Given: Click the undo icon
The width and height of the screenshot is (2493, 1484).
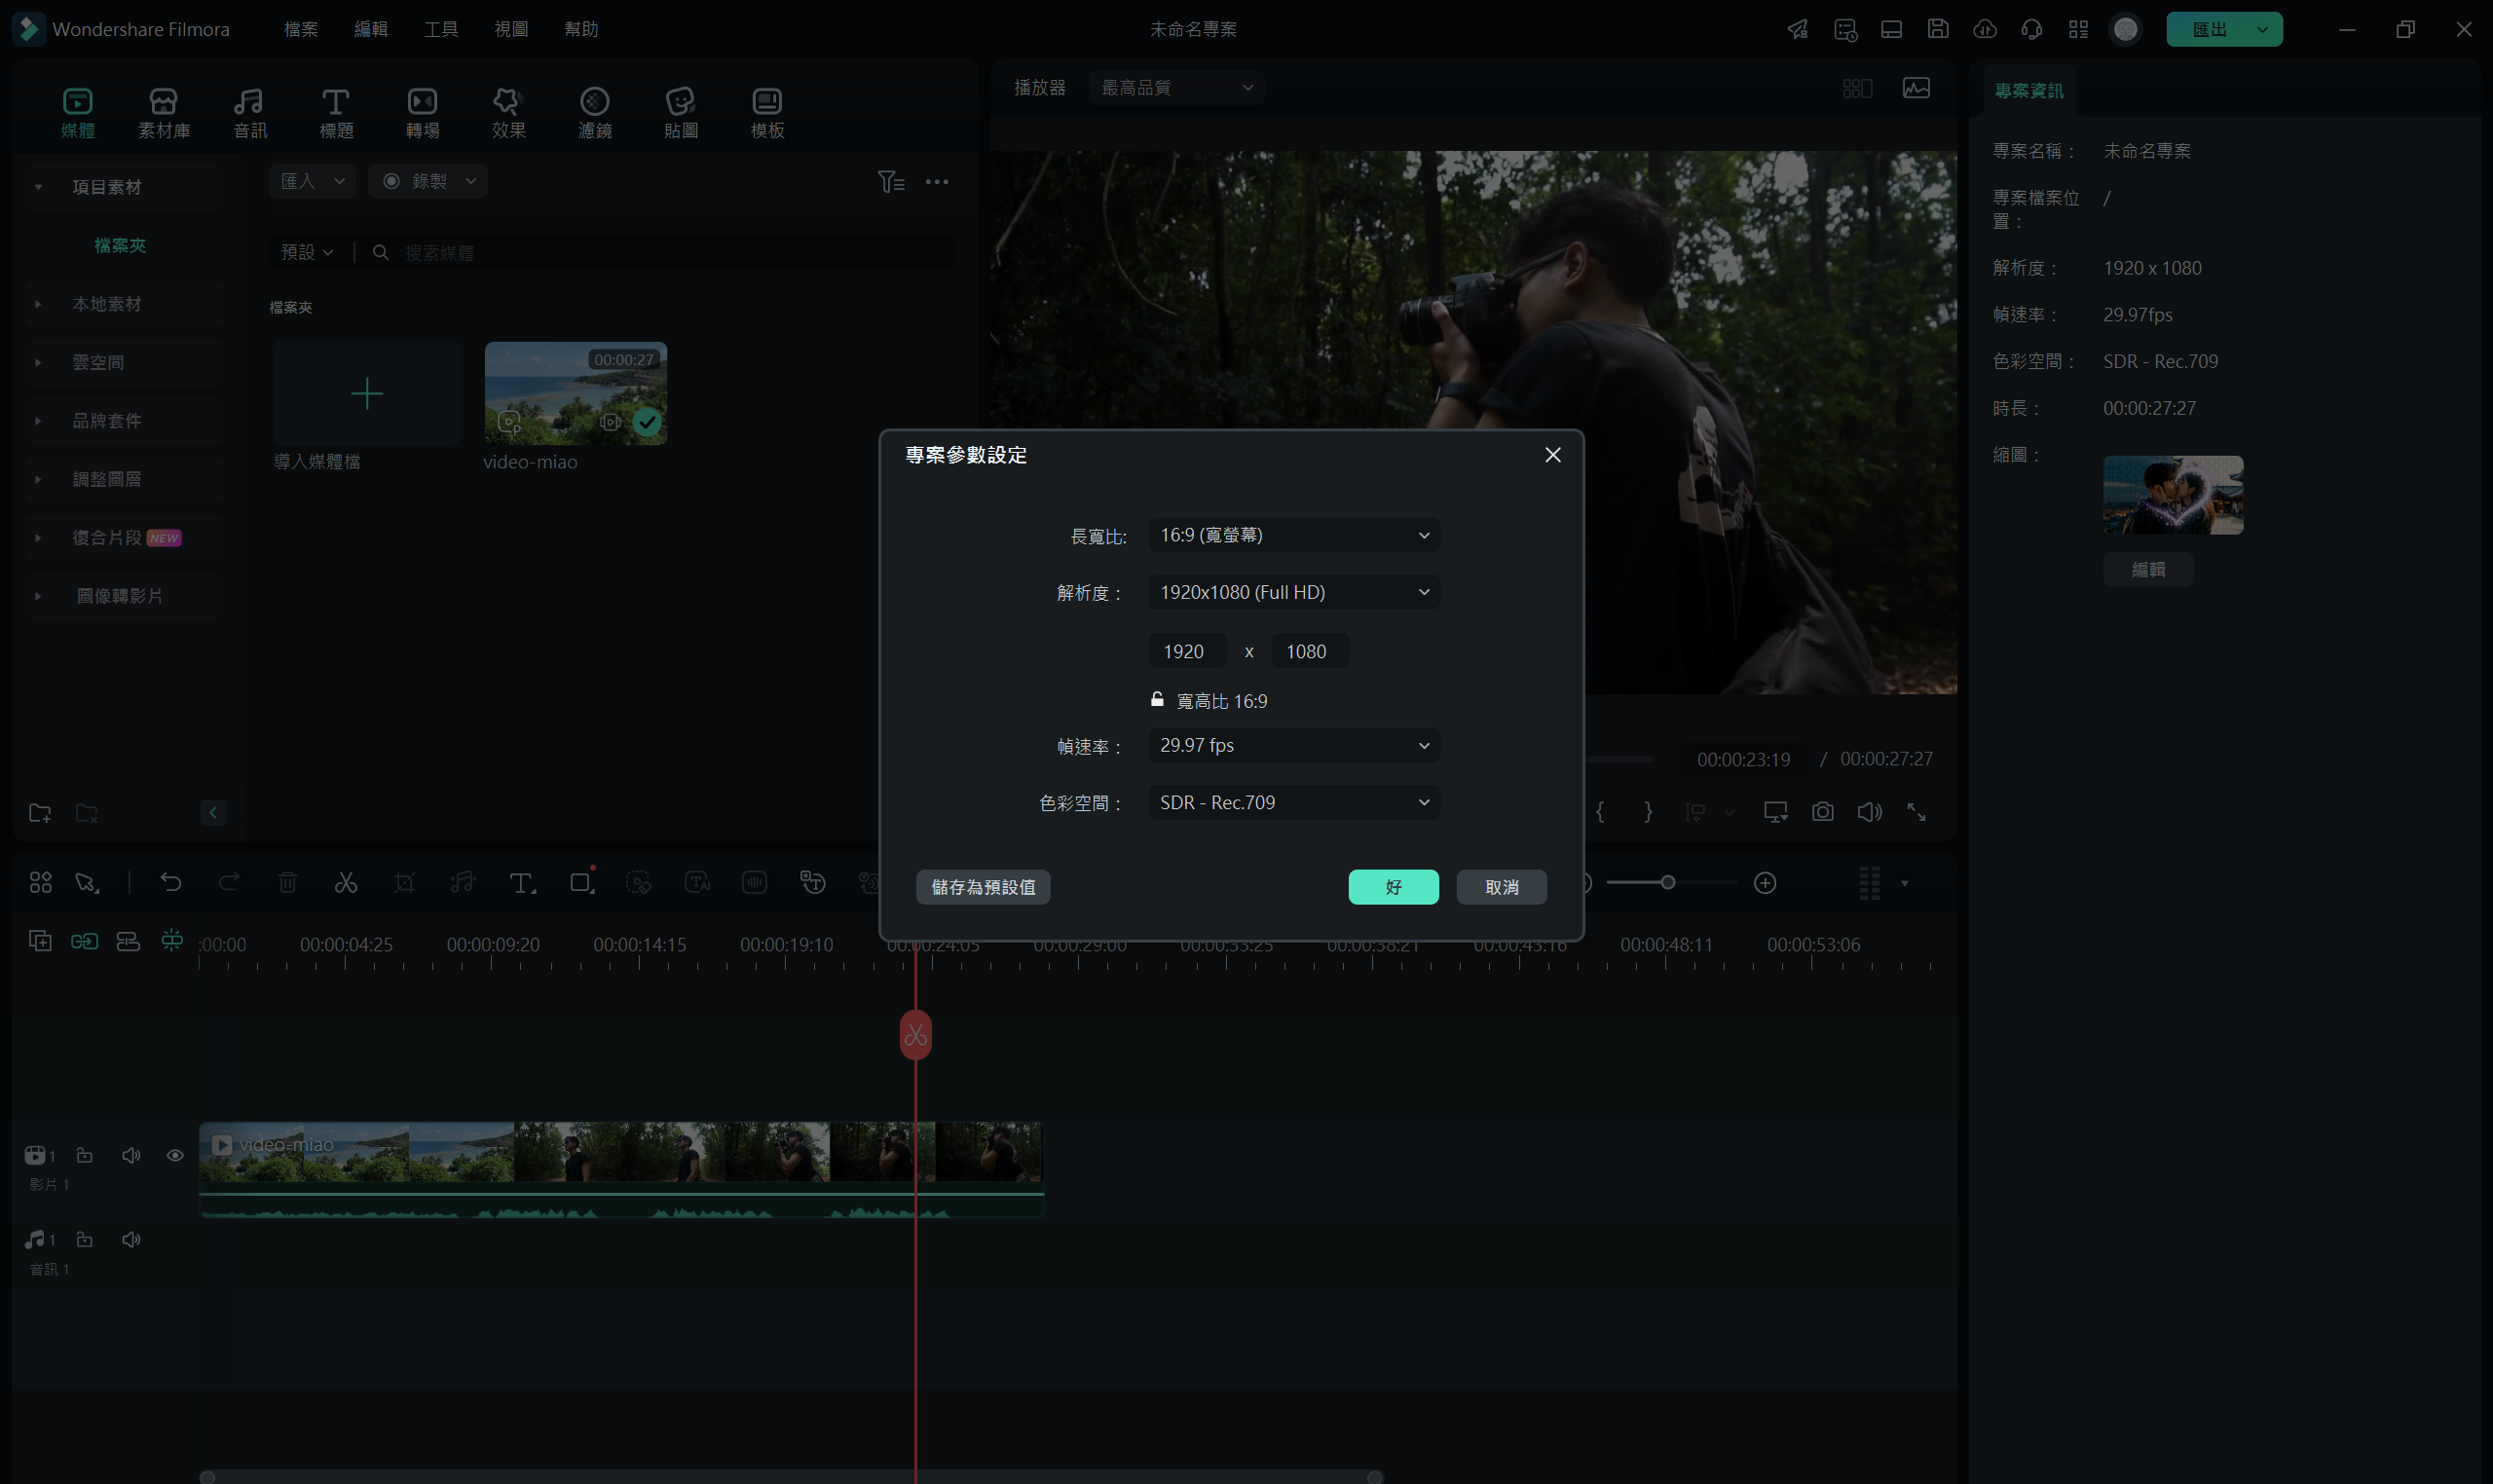Looking at the screenshot, I should pyautogui.click(x=169, y=881).
